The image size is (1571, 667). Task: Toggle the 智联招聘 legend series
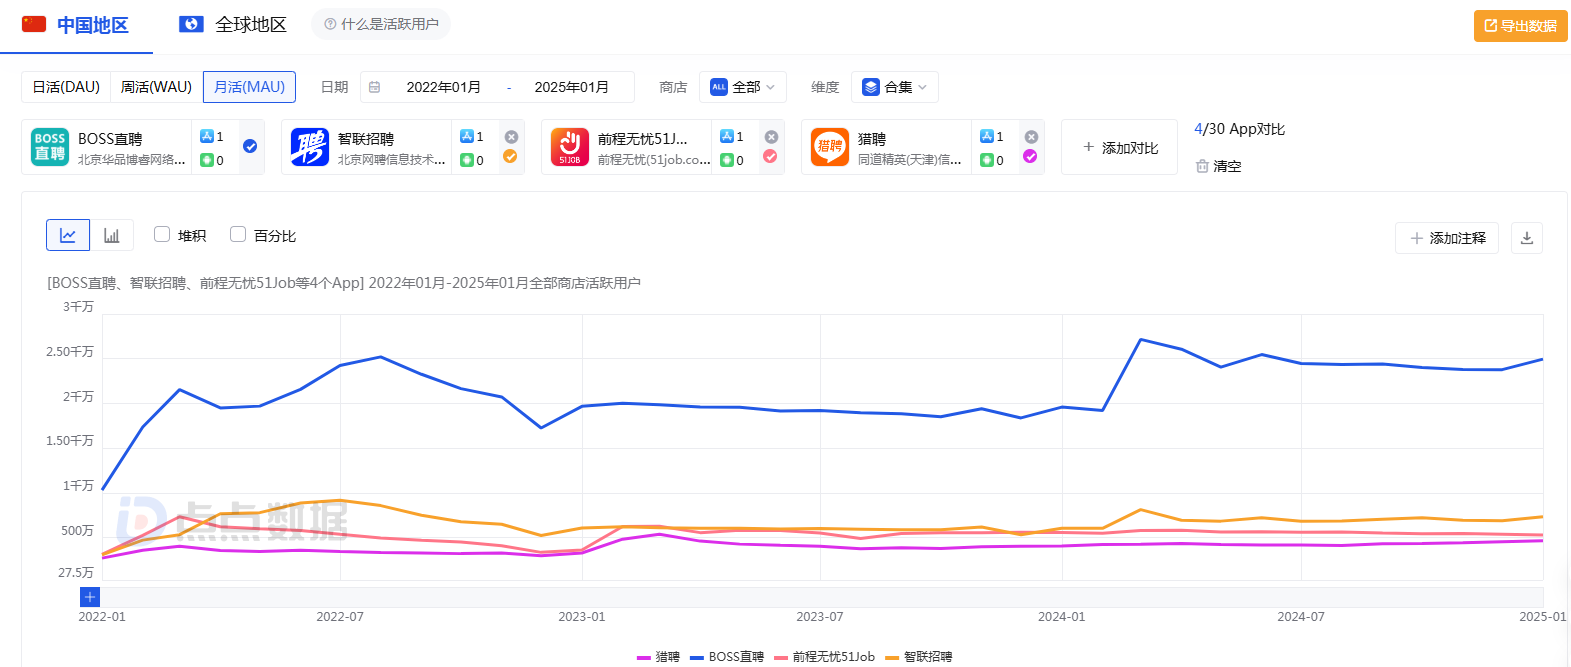(919, 657)
